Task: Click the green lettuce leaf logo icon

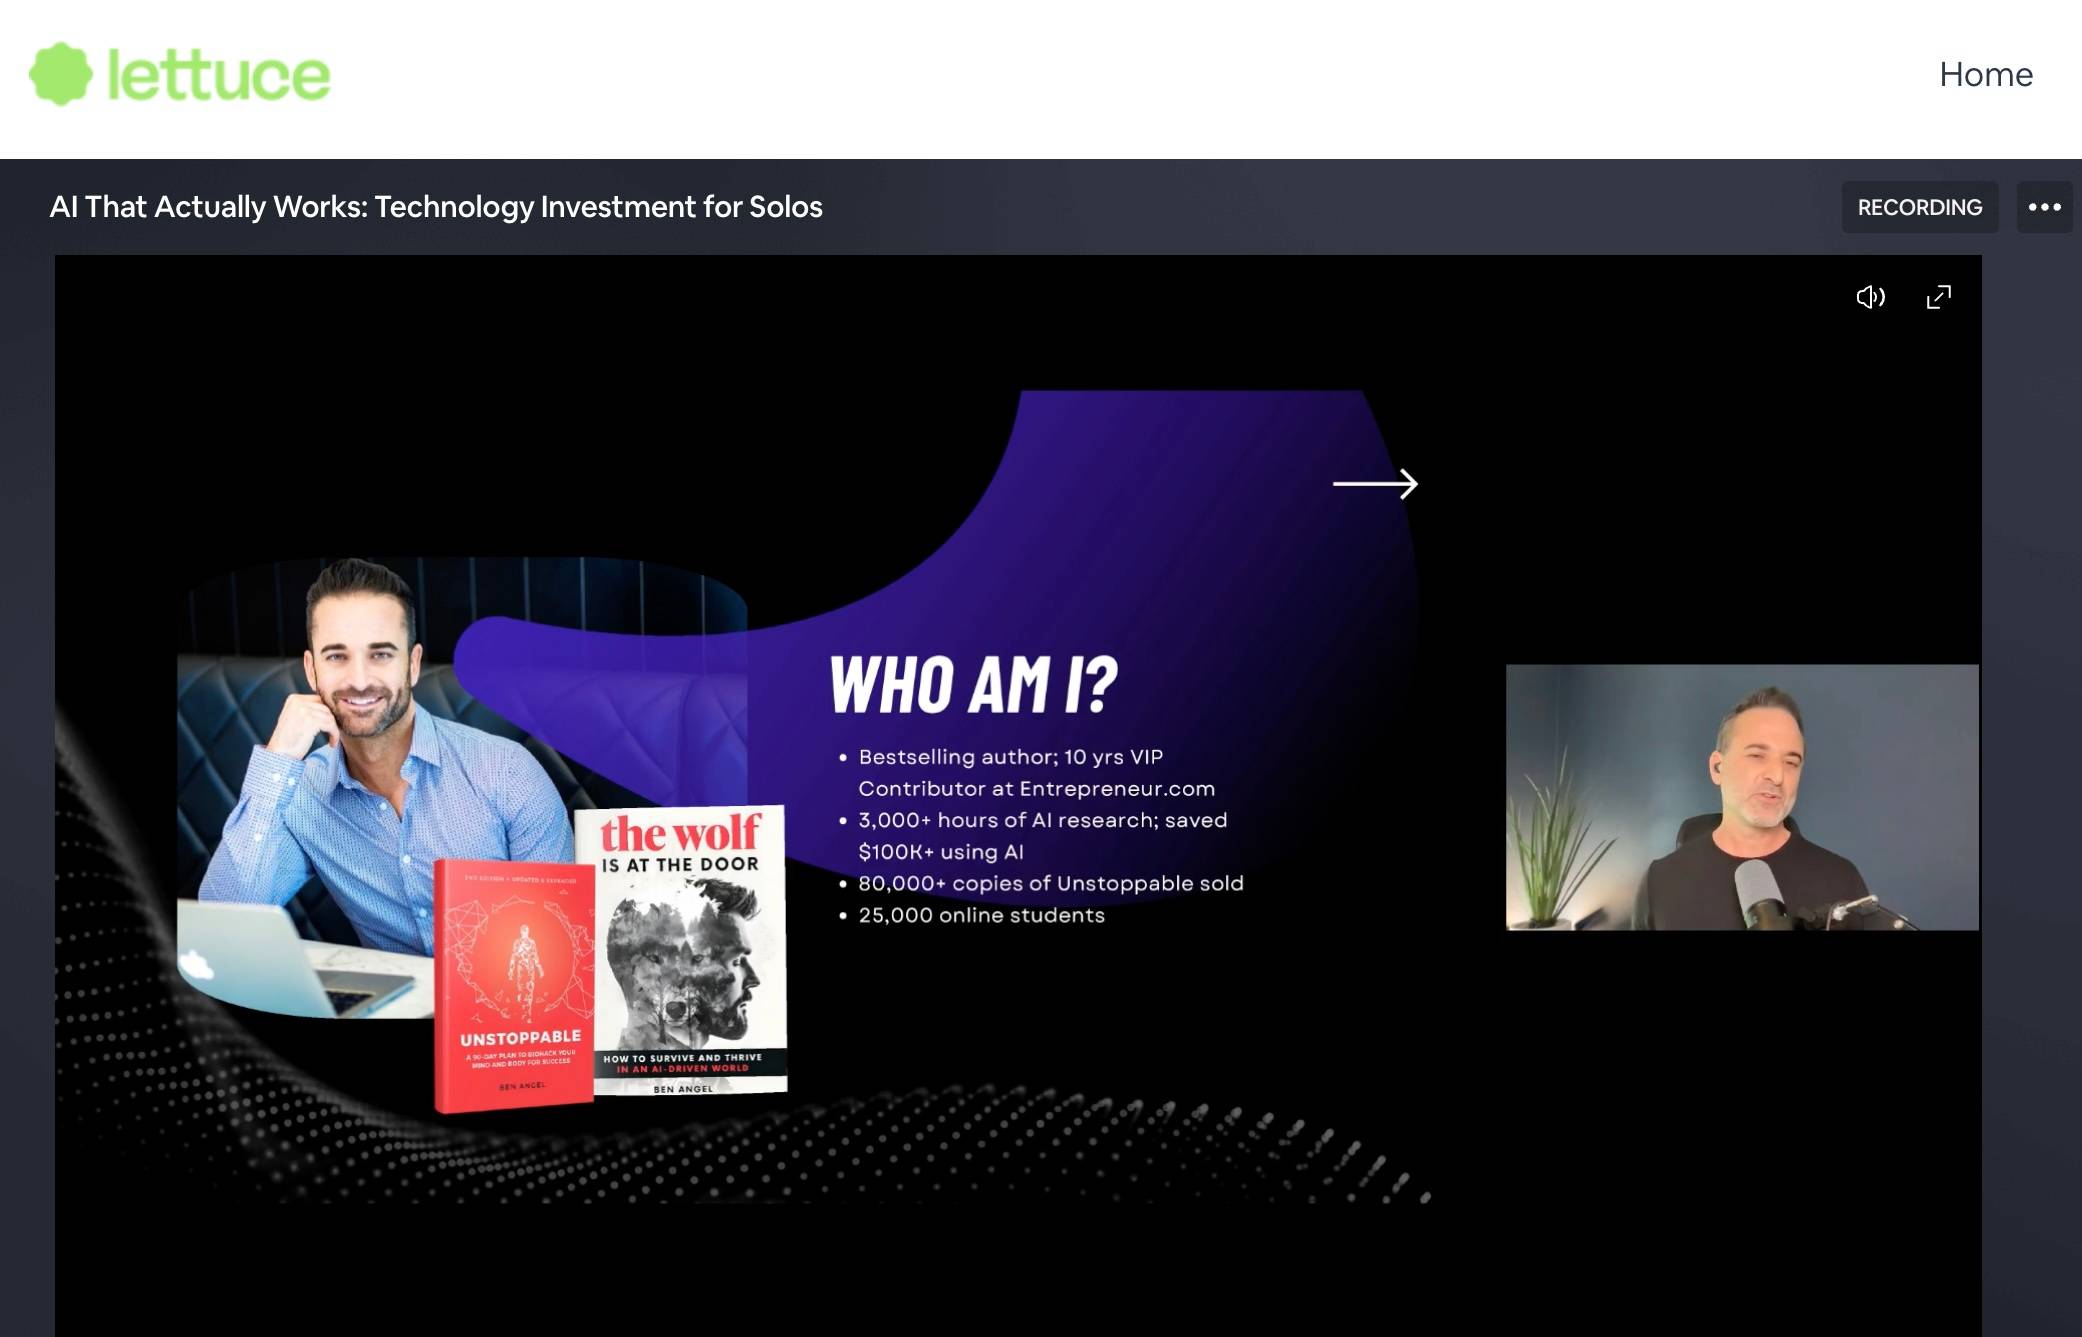Action: click(61, 74)
